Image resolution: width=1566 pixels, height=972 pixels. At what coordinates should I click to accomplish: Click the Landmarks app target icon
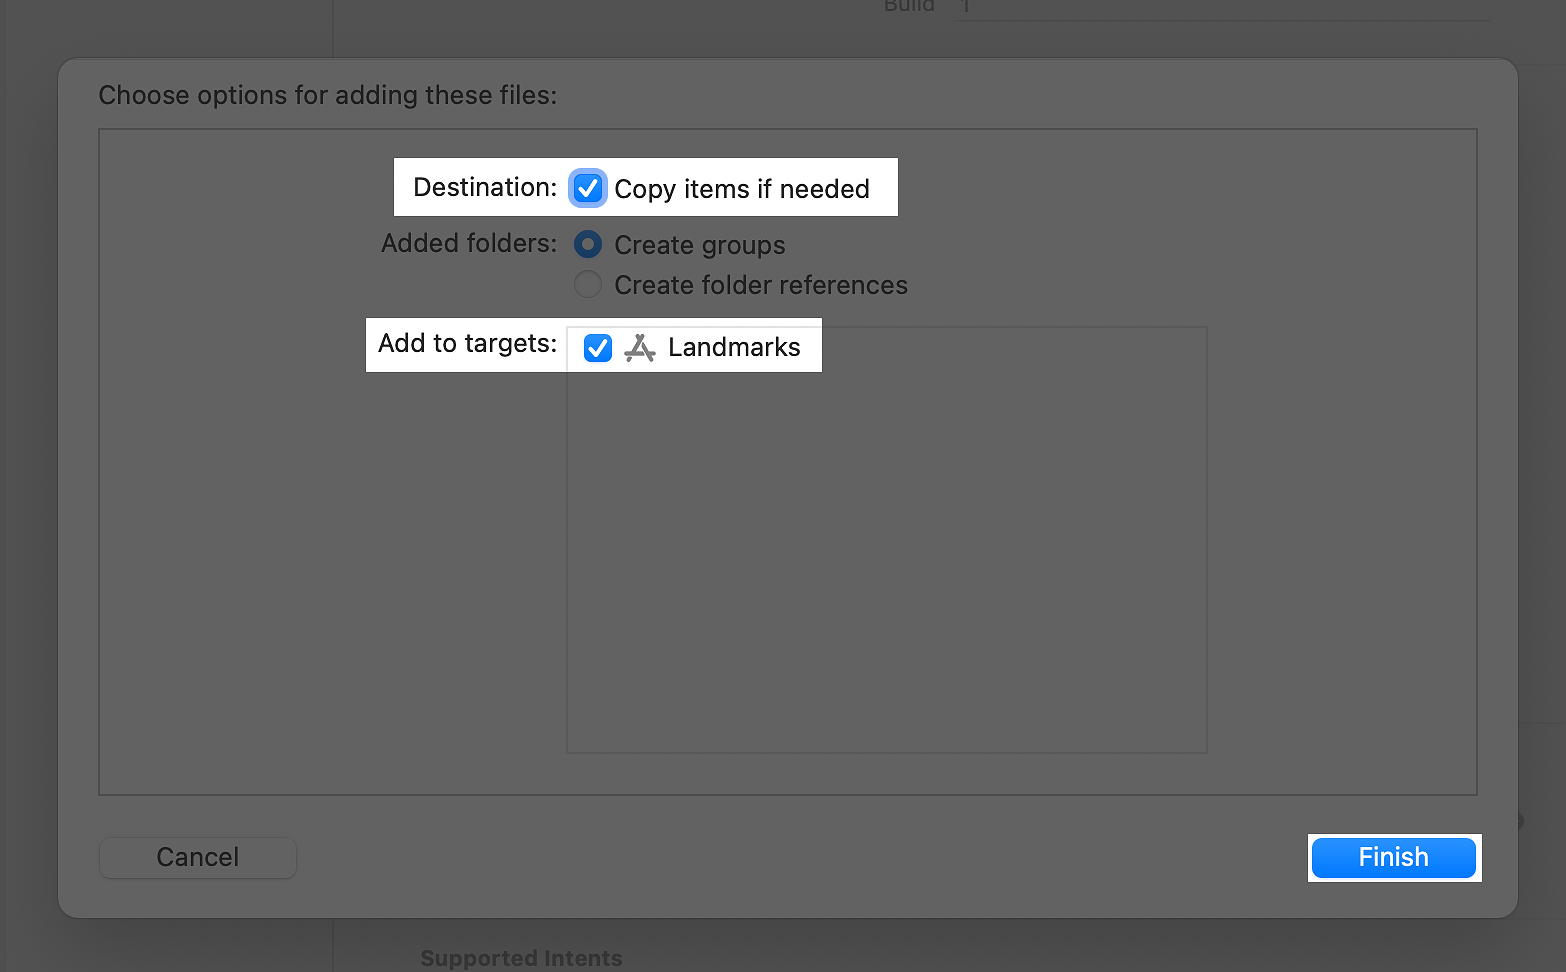coord(640,348)
